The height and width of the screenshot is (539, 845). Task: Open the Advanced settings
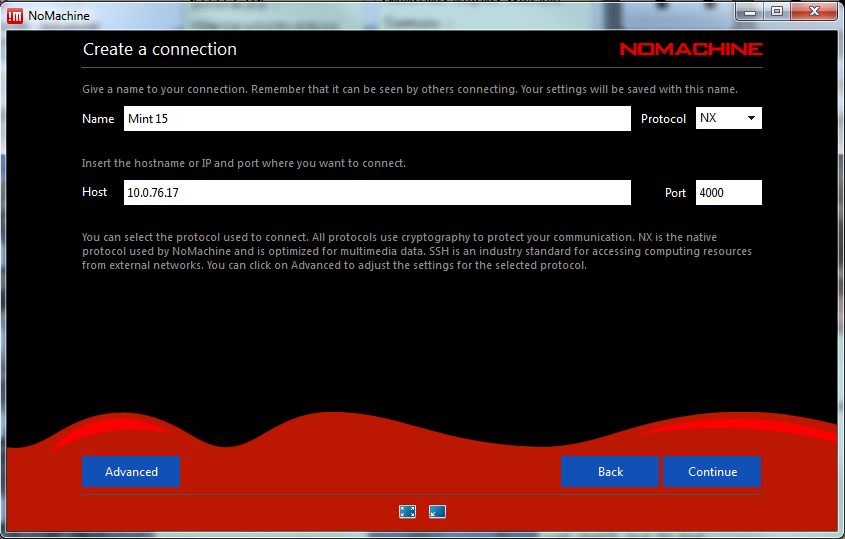[131, 472]
